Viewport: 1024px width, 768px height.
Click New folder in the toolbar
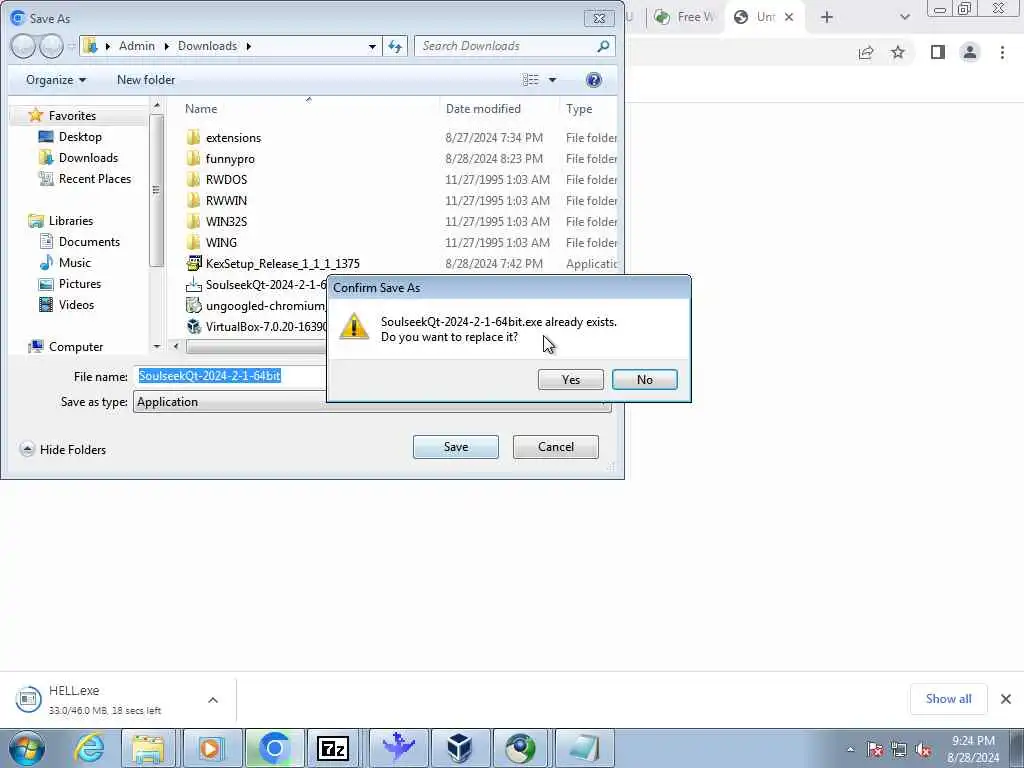(x=146, y=80)
